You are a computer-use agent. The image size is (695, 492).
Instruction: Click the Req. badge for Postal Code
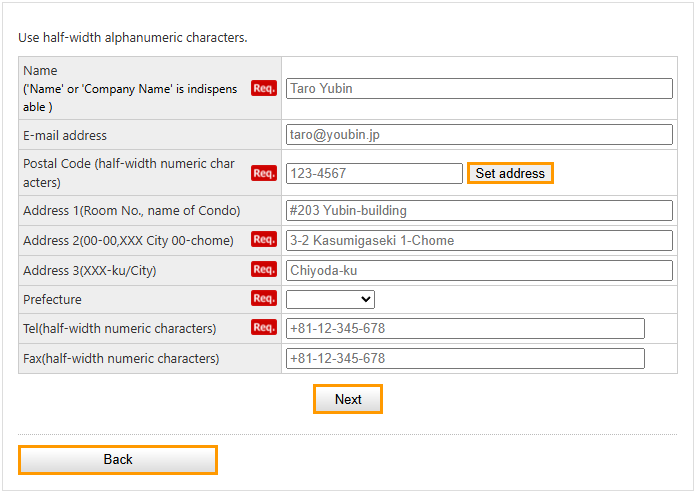tap(264, 173)
